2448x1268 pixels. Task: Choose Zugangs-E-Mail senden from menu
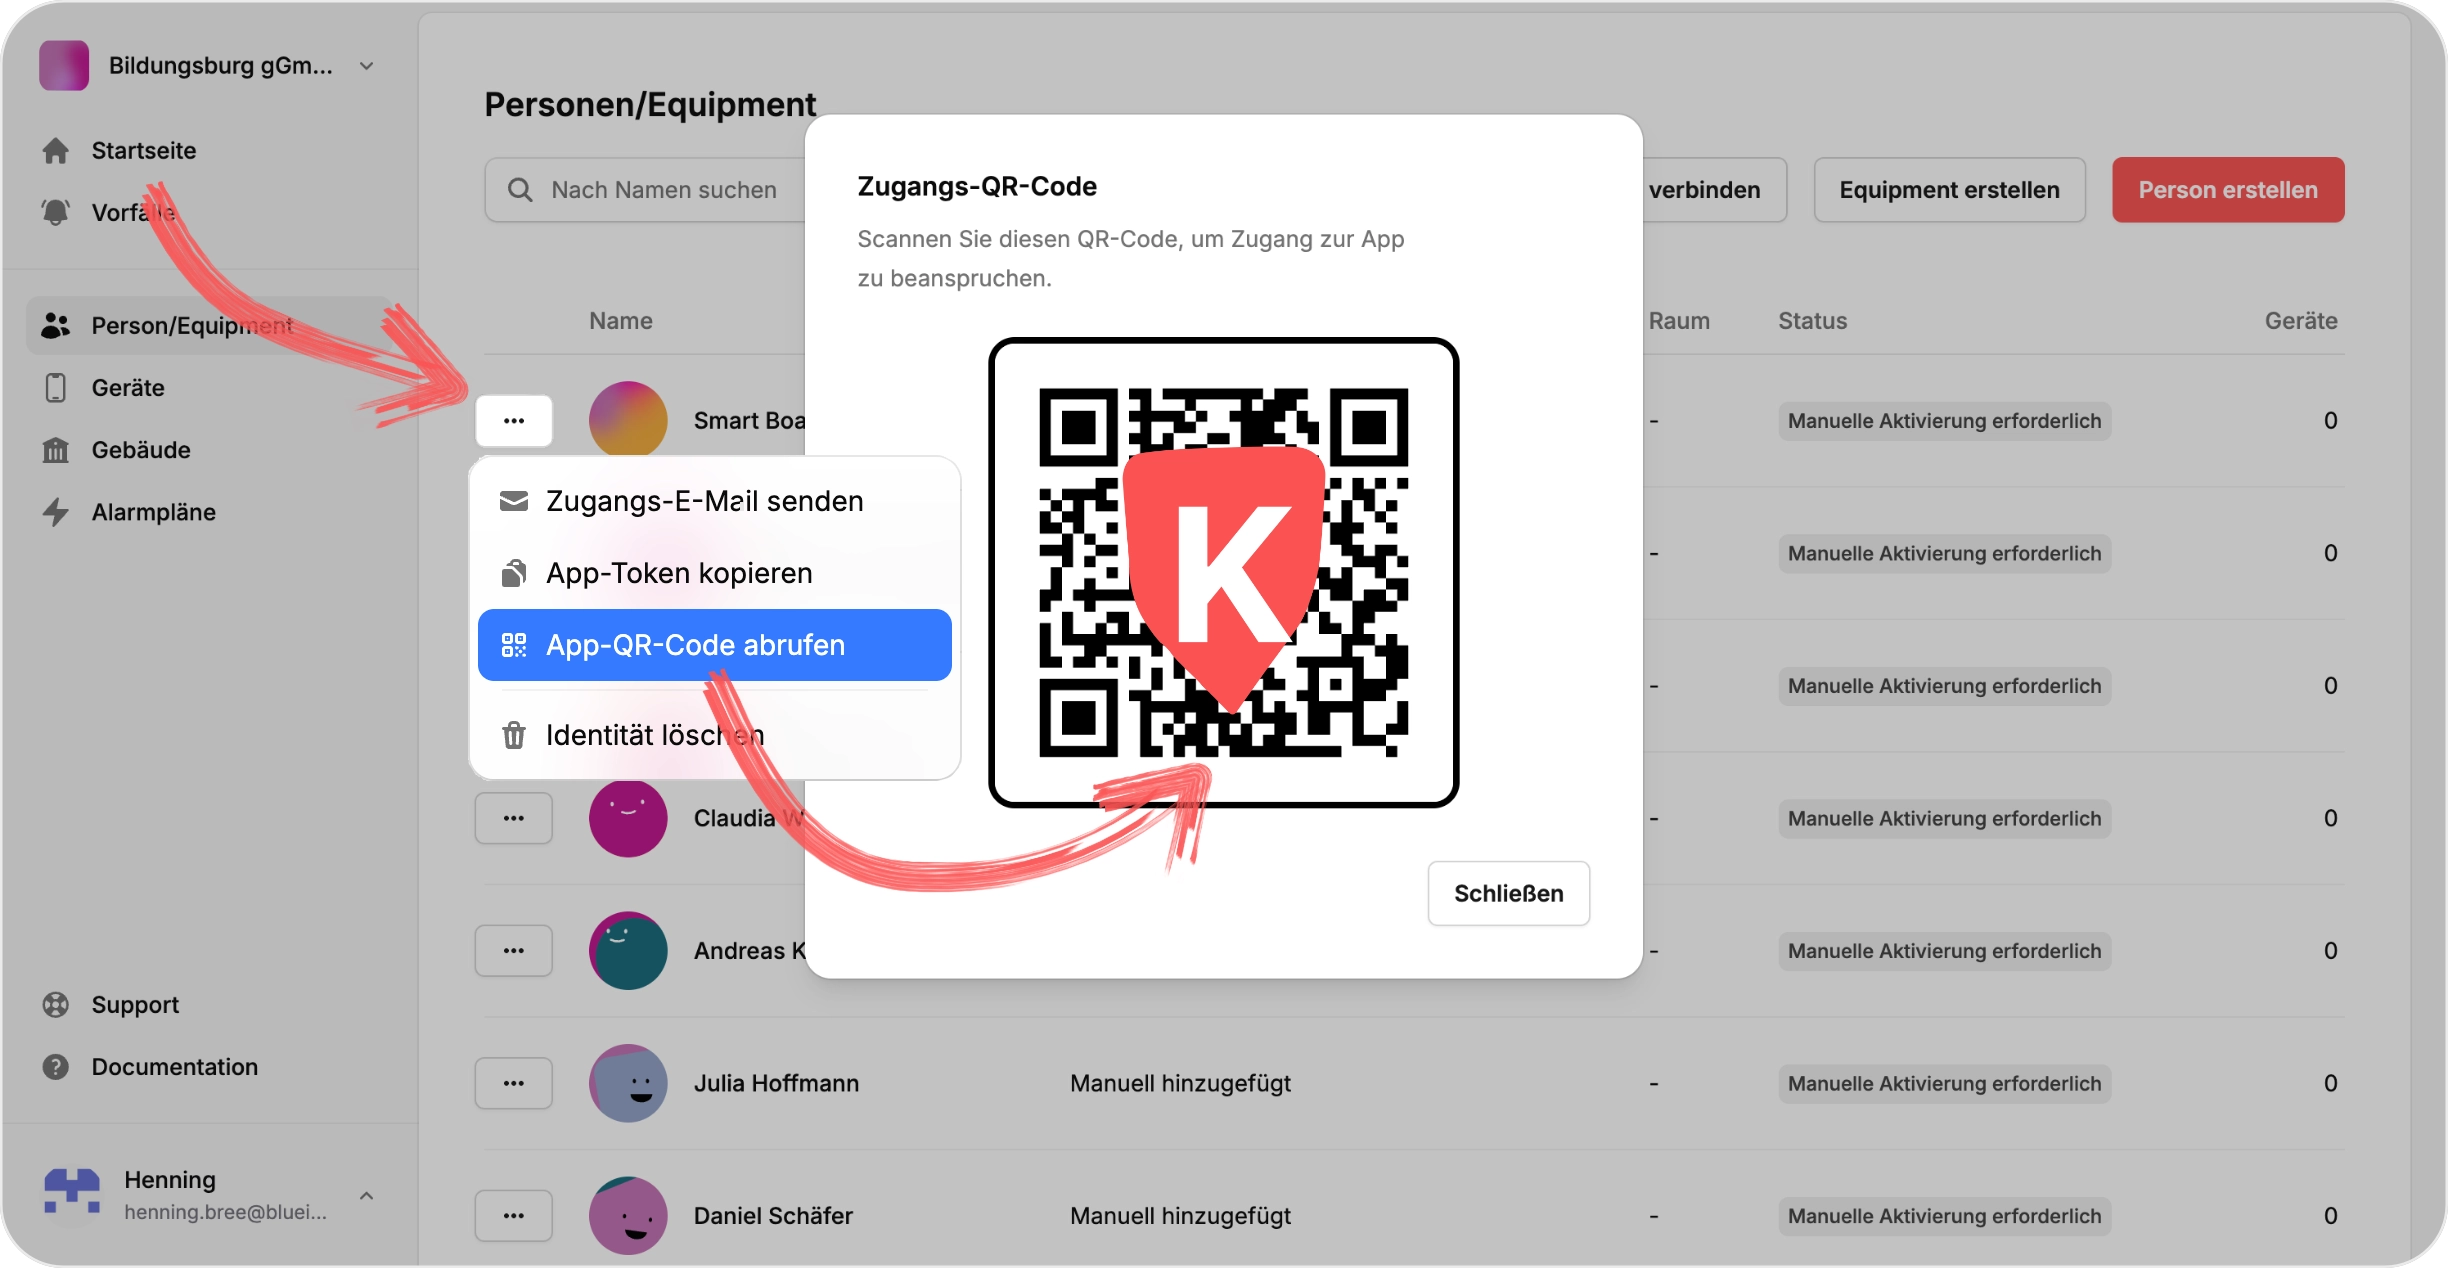click(715, 500)
